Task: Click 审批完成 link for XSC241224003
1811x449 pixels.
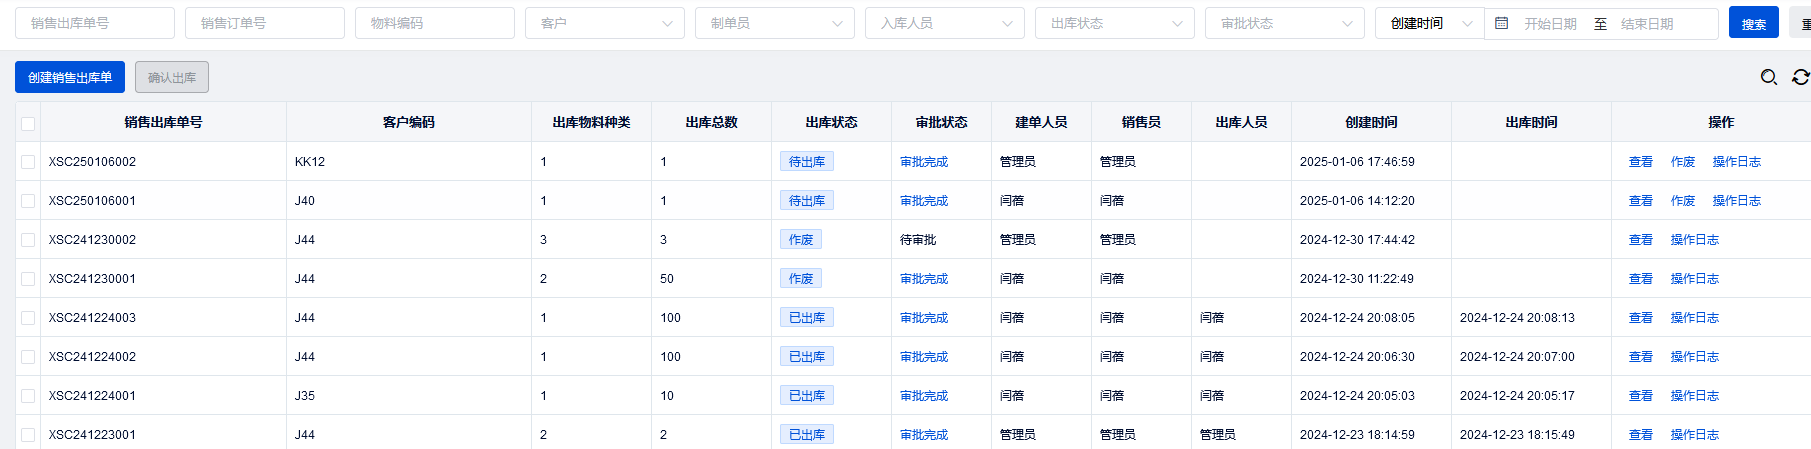Action: 924,318
